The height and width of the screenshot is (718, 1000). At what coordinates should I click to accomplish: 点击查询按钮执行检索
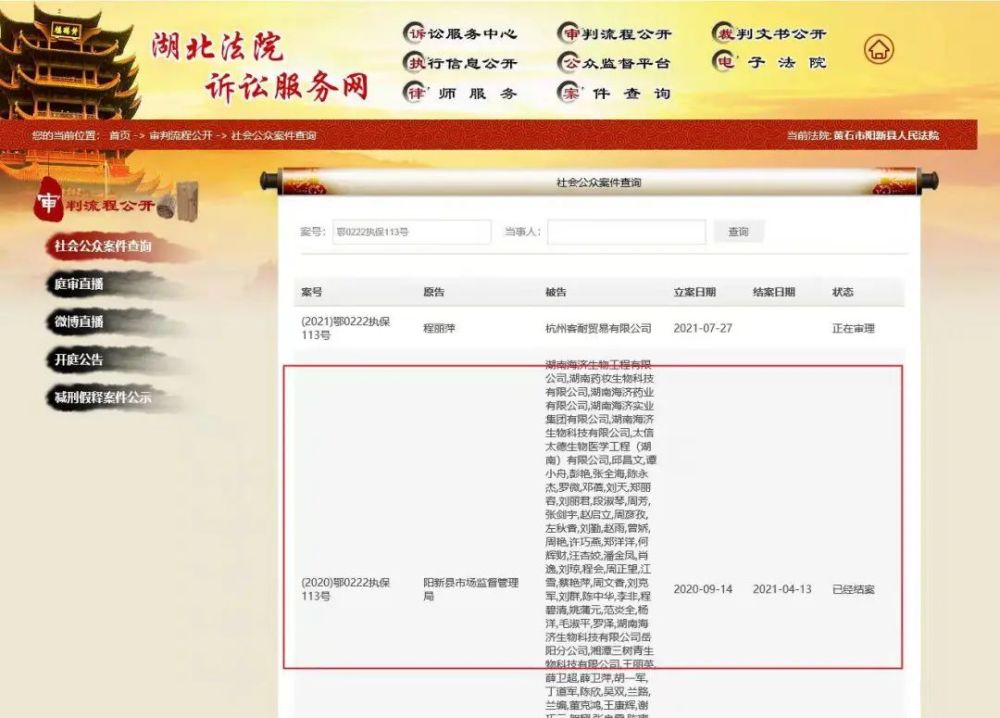tap(738, 231)
